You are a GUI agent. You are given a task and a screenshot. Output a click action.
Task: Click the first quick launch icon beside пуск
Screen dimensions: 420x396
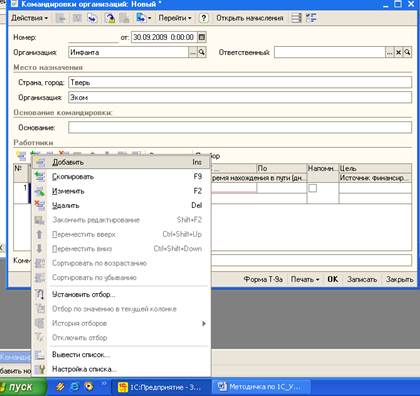tap(60, 387)
